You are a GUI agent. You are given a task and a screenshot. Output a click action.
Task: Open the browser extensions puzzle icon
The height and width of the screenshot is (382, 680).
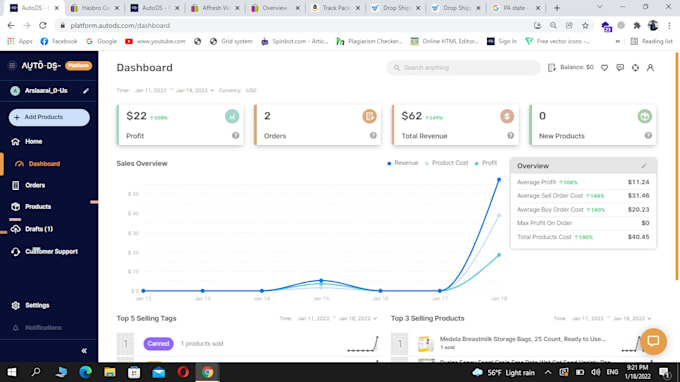pos(637,26)
